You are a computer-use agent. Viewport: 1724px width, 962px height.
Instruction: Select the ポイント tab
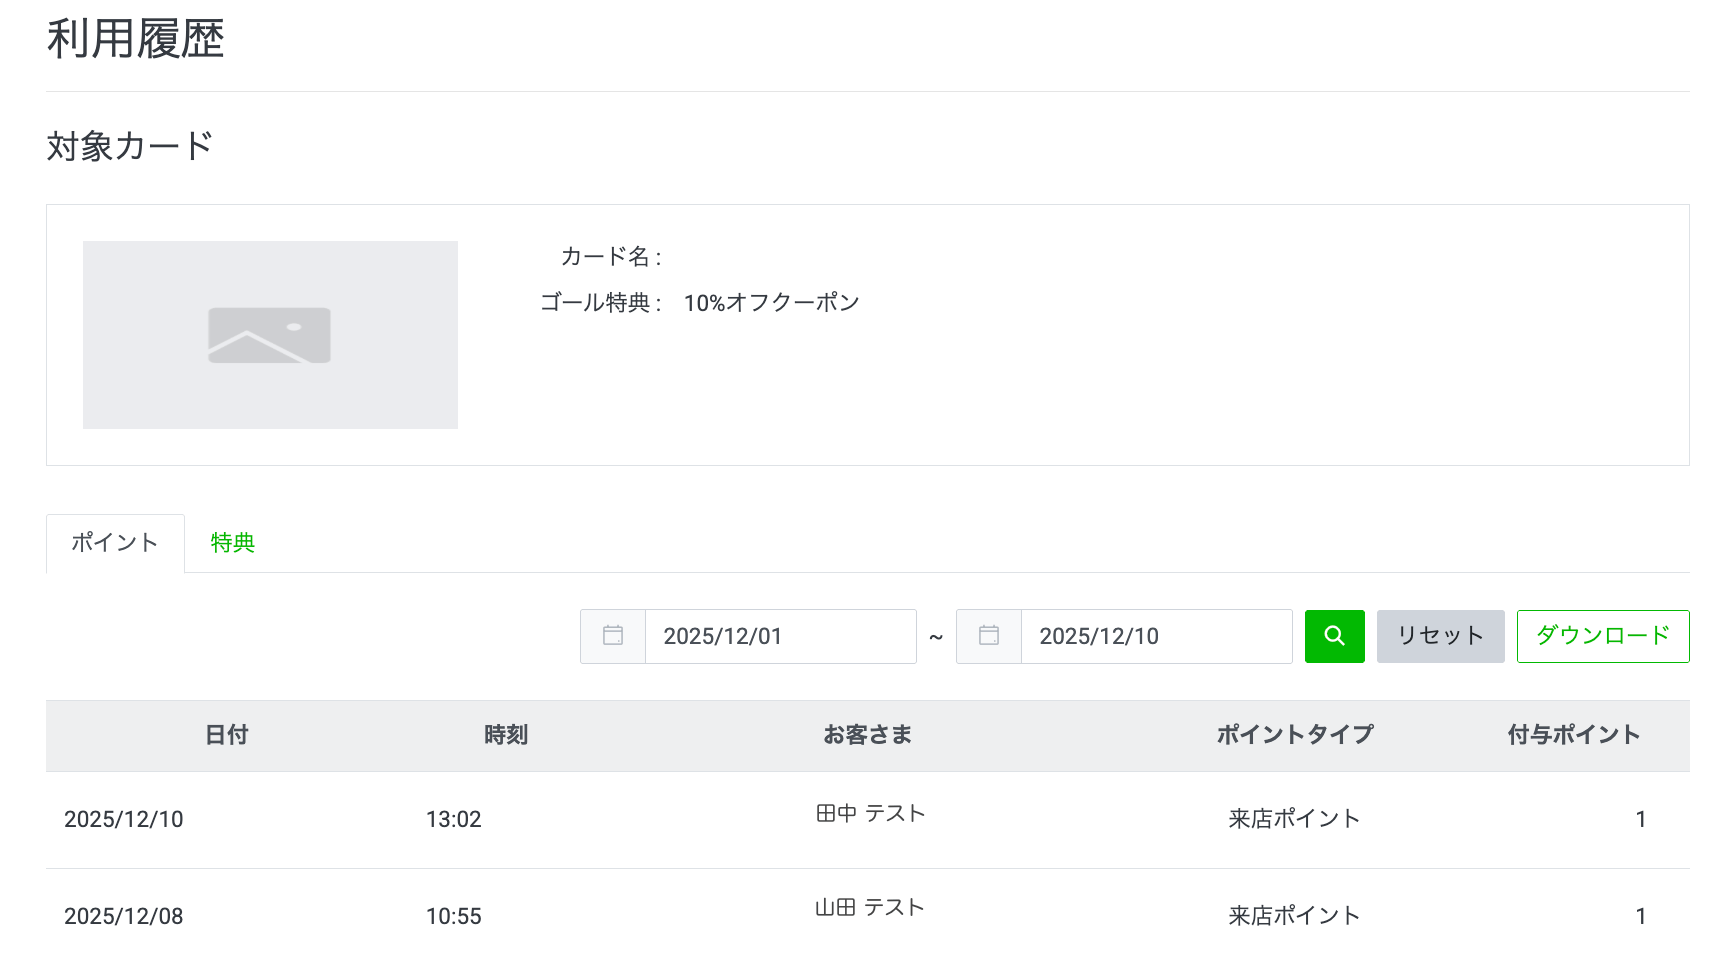115,543
